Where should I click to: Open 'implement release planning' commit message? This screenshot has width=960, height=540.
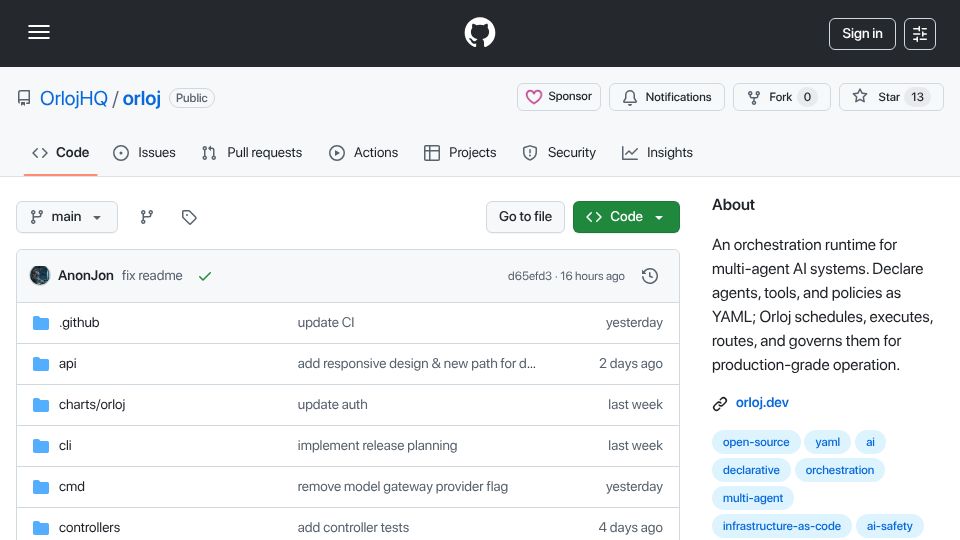pyautogui.click(x=377, y=446)
